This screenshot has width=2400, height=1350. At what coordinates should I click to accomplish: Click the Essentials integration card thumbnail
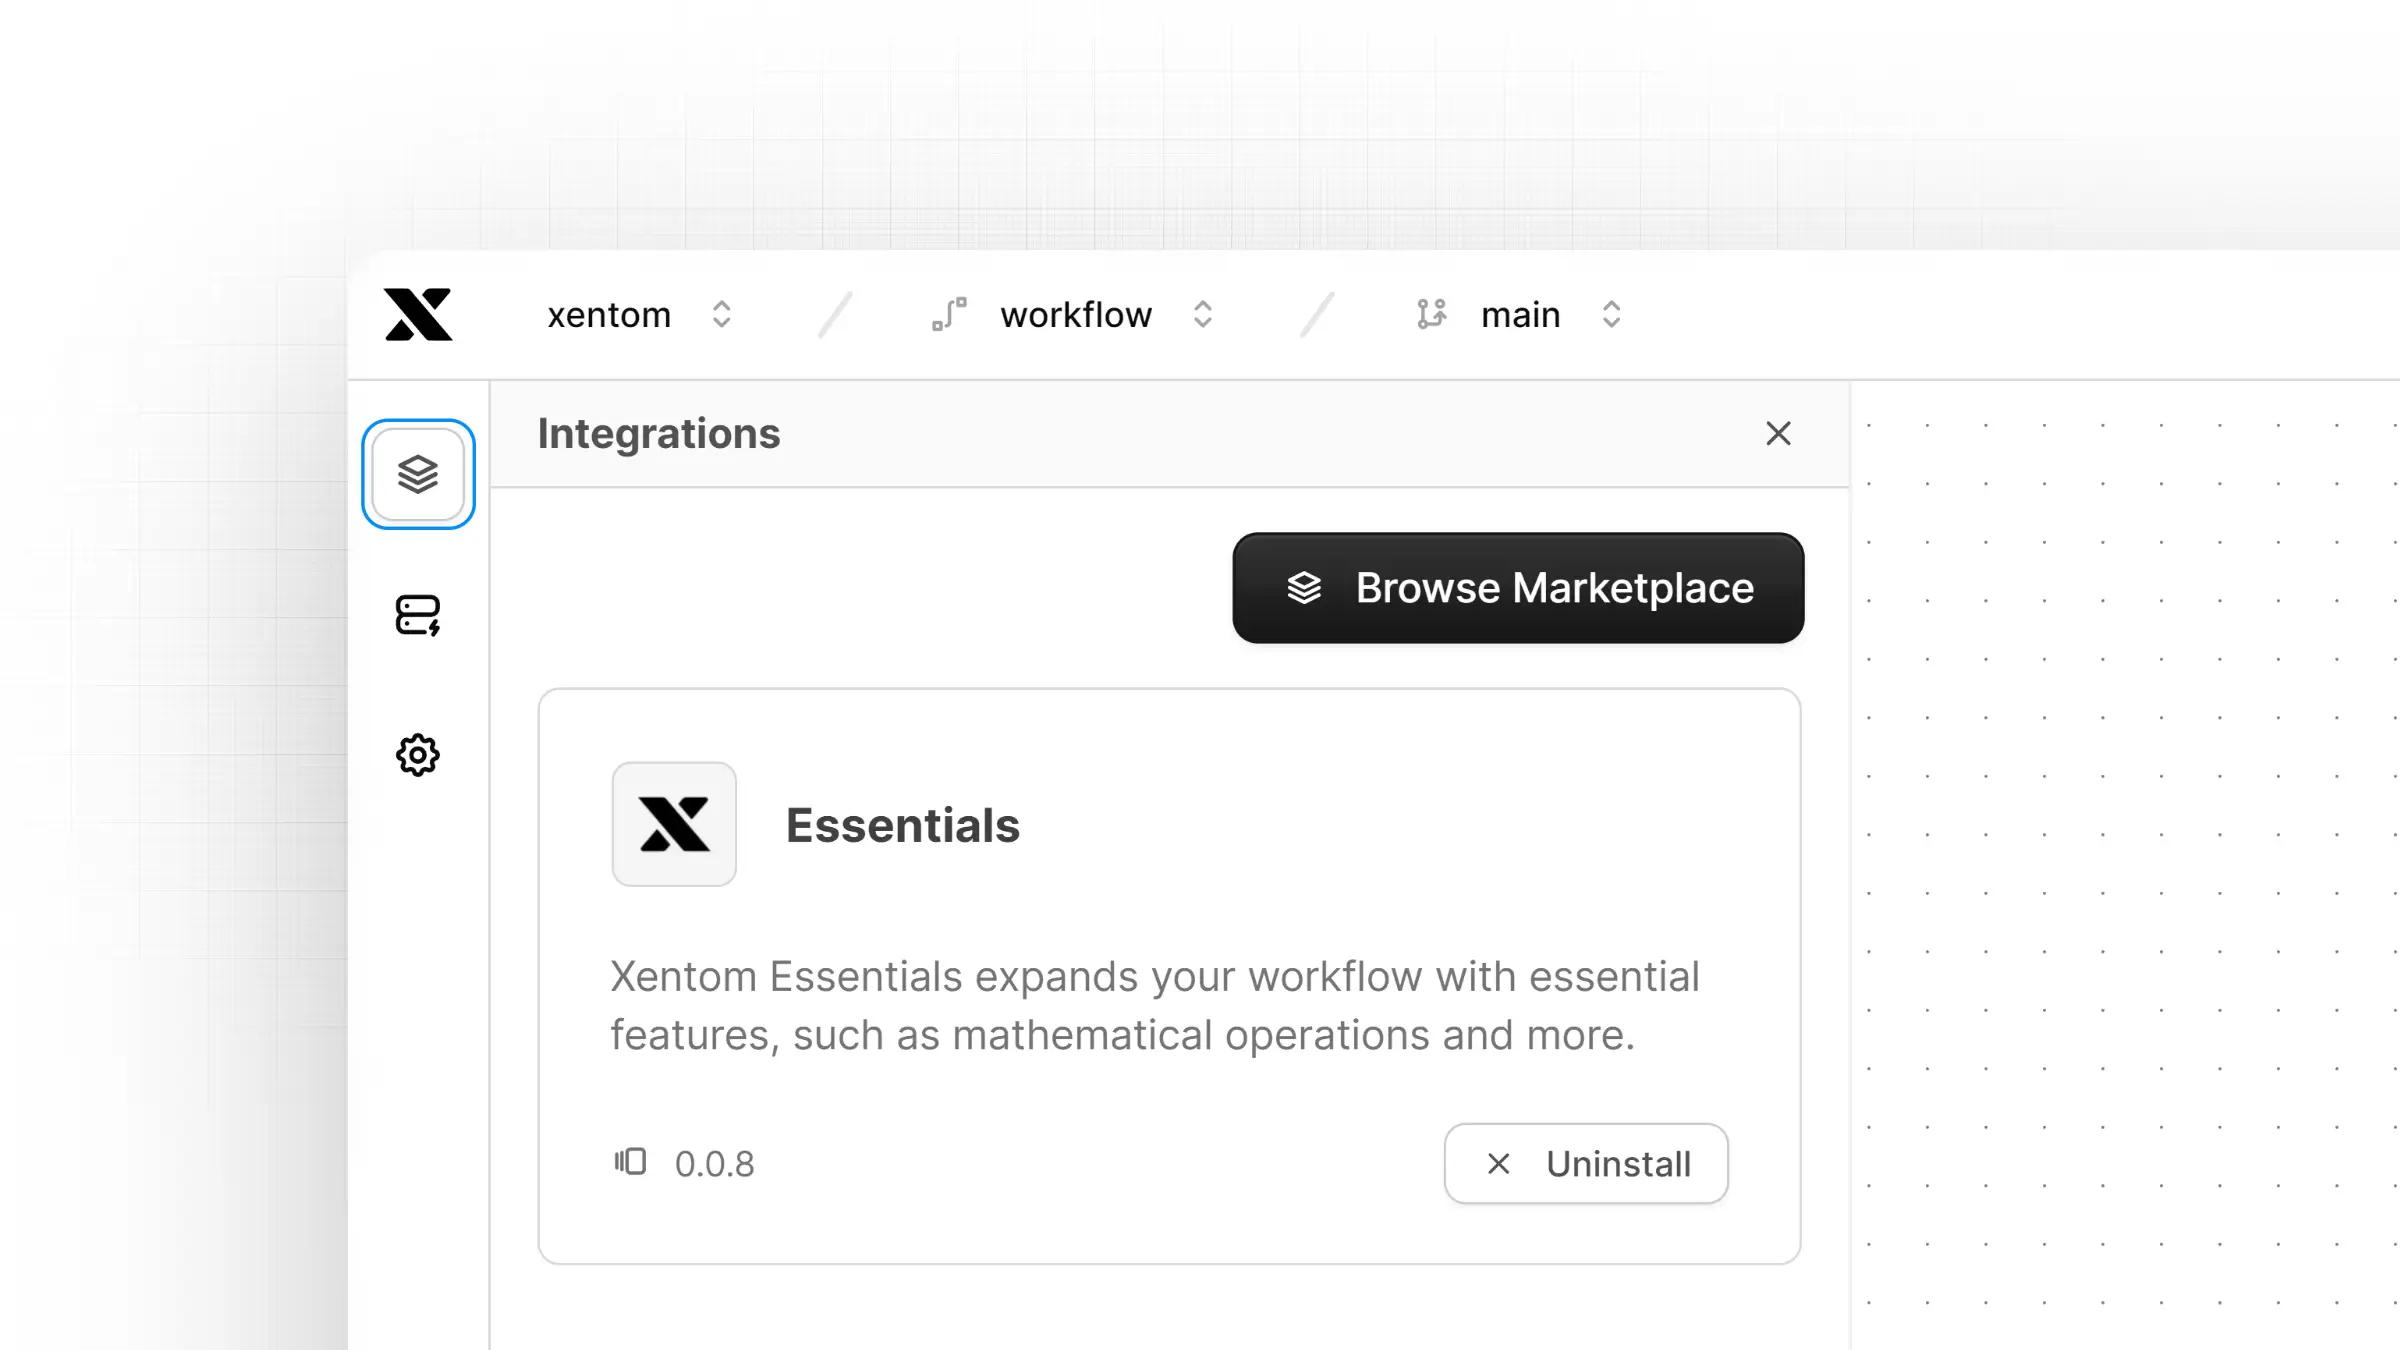pyautogui.click(x=673, y=824)
